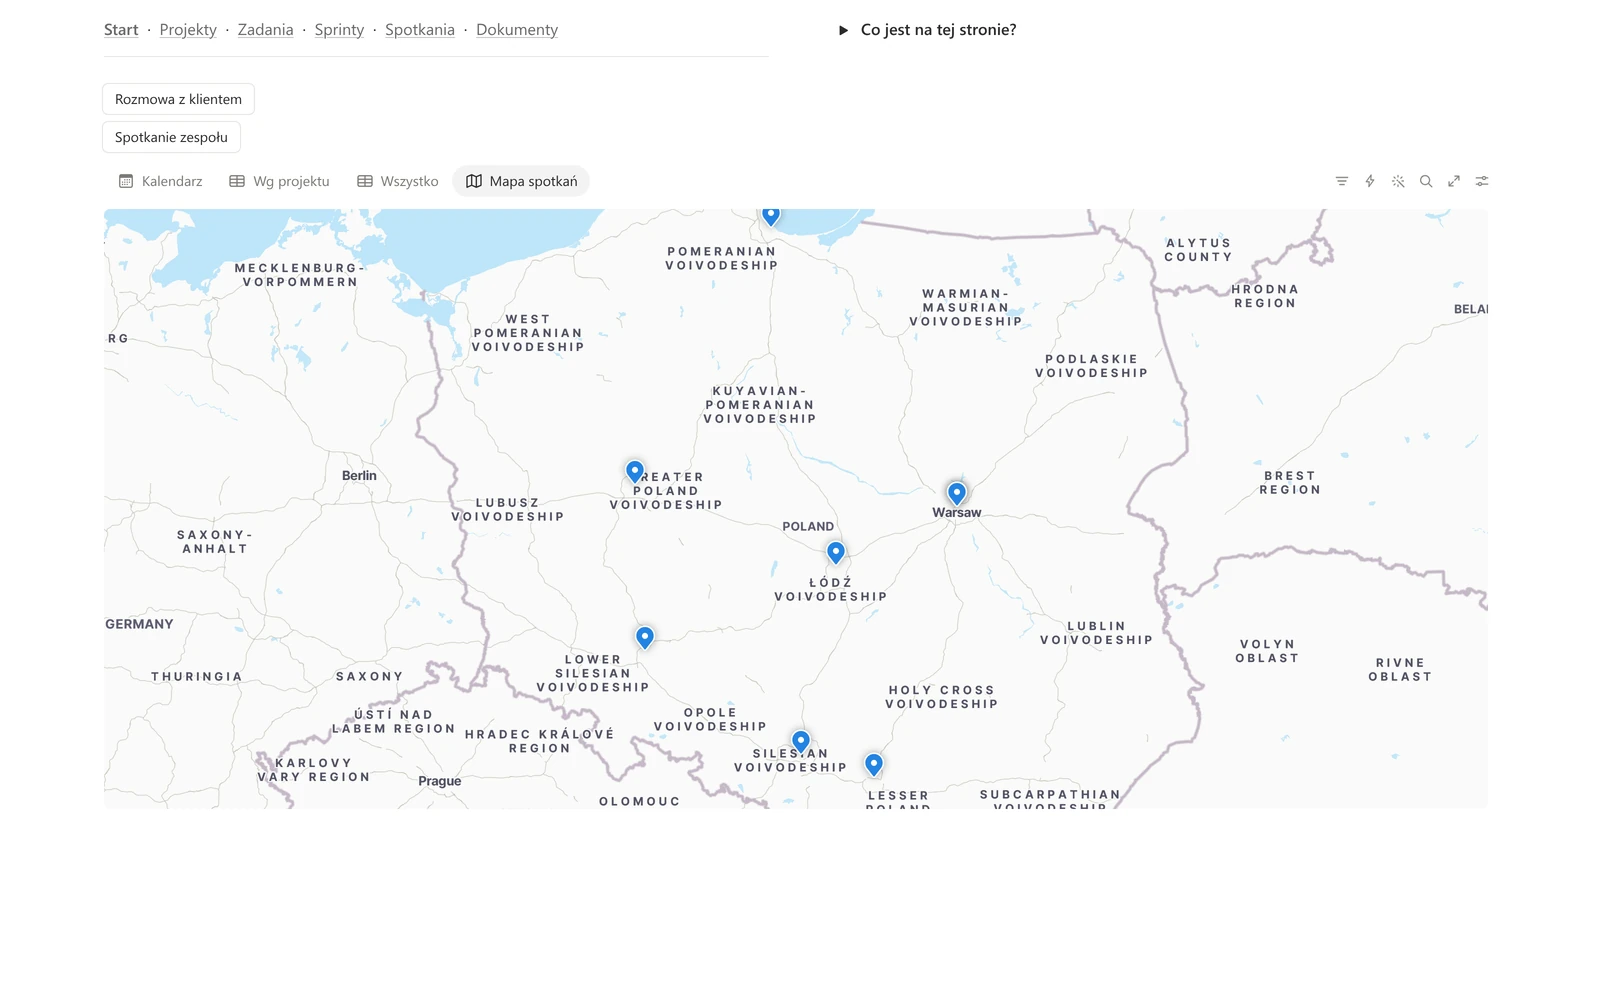Go to Start link
Viewport: 1600px width, 1000px height.
(121, 30)
